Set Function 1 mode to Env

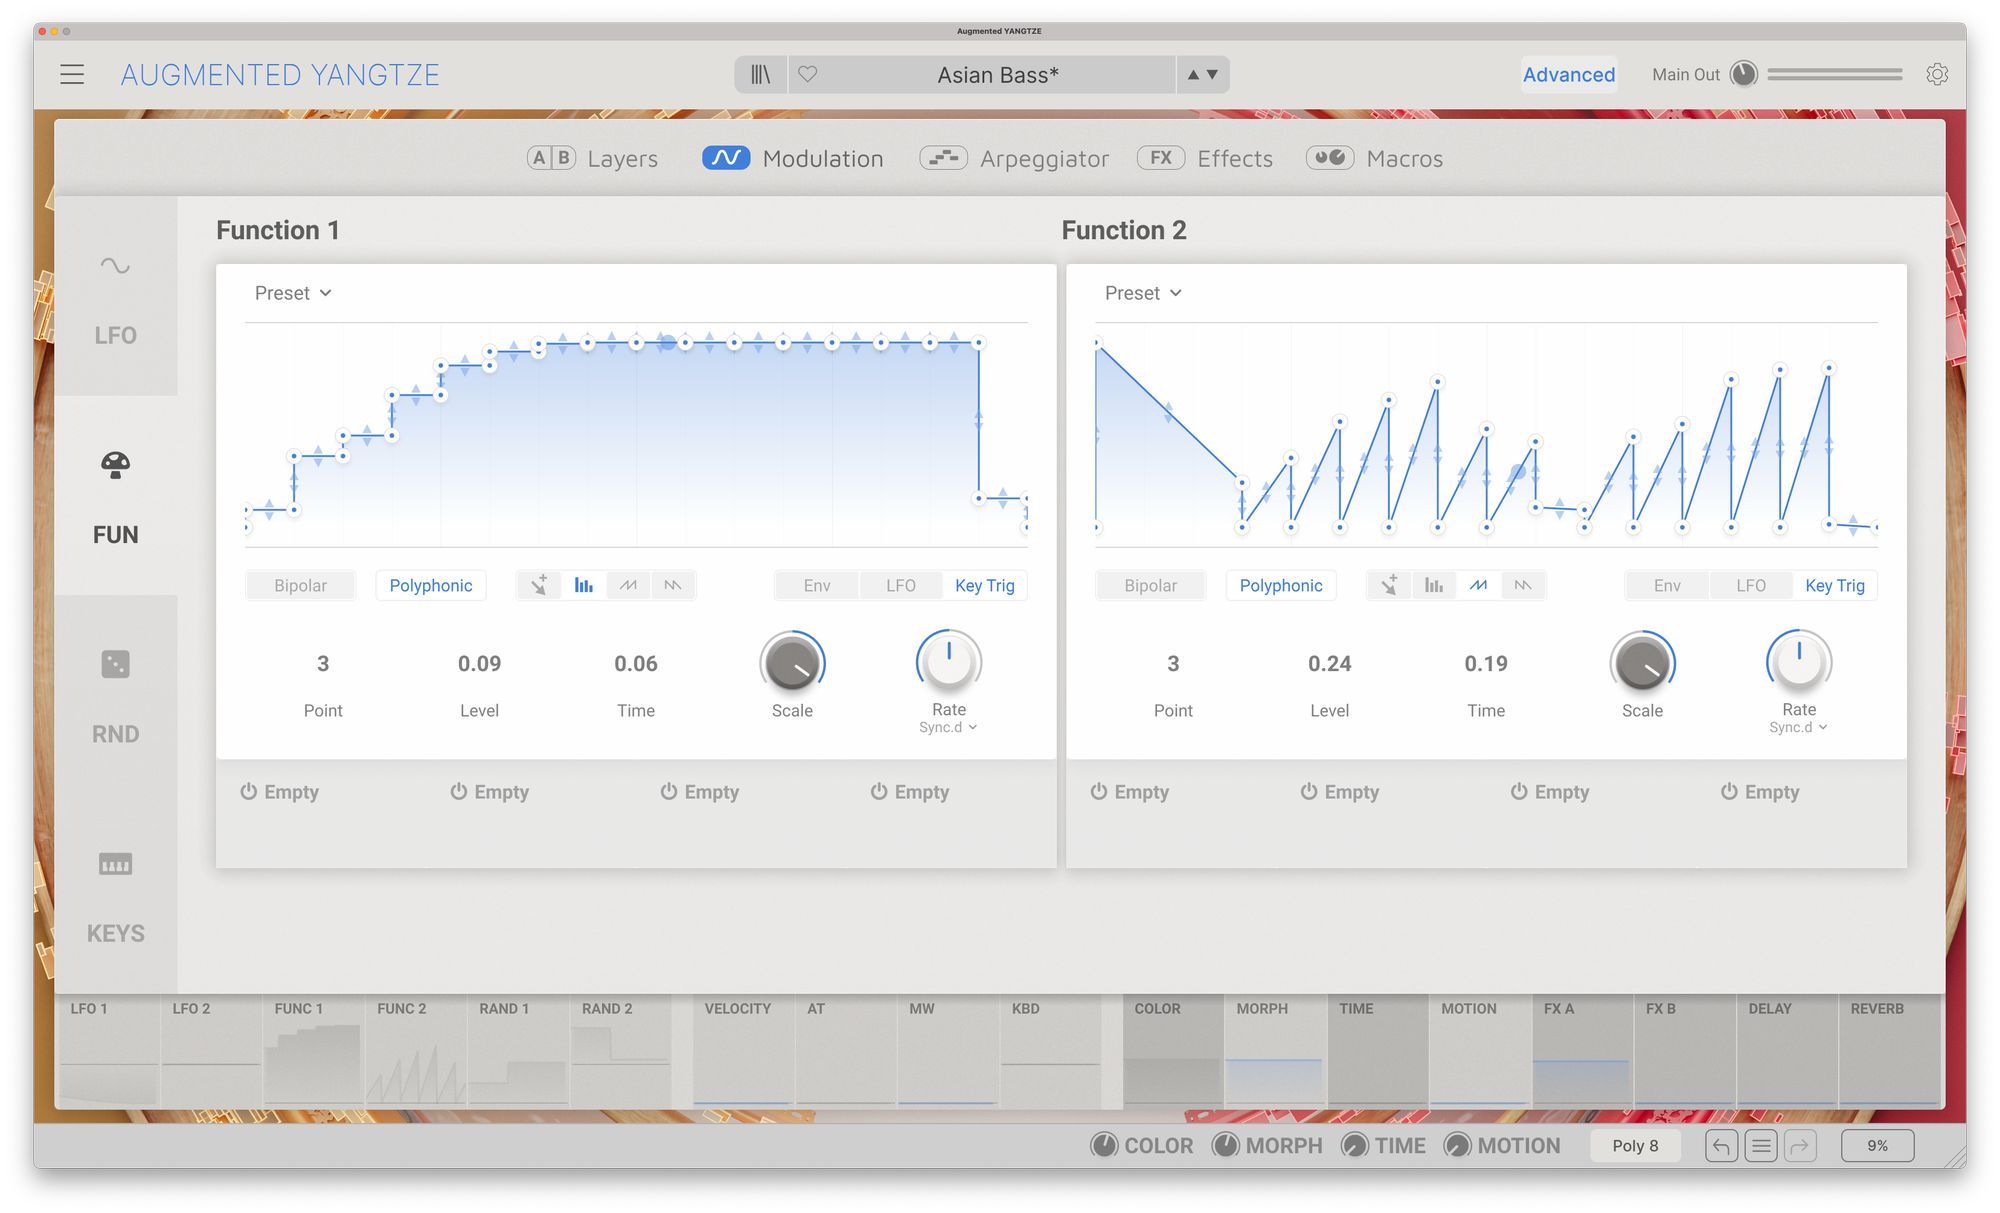click(817, 585)
